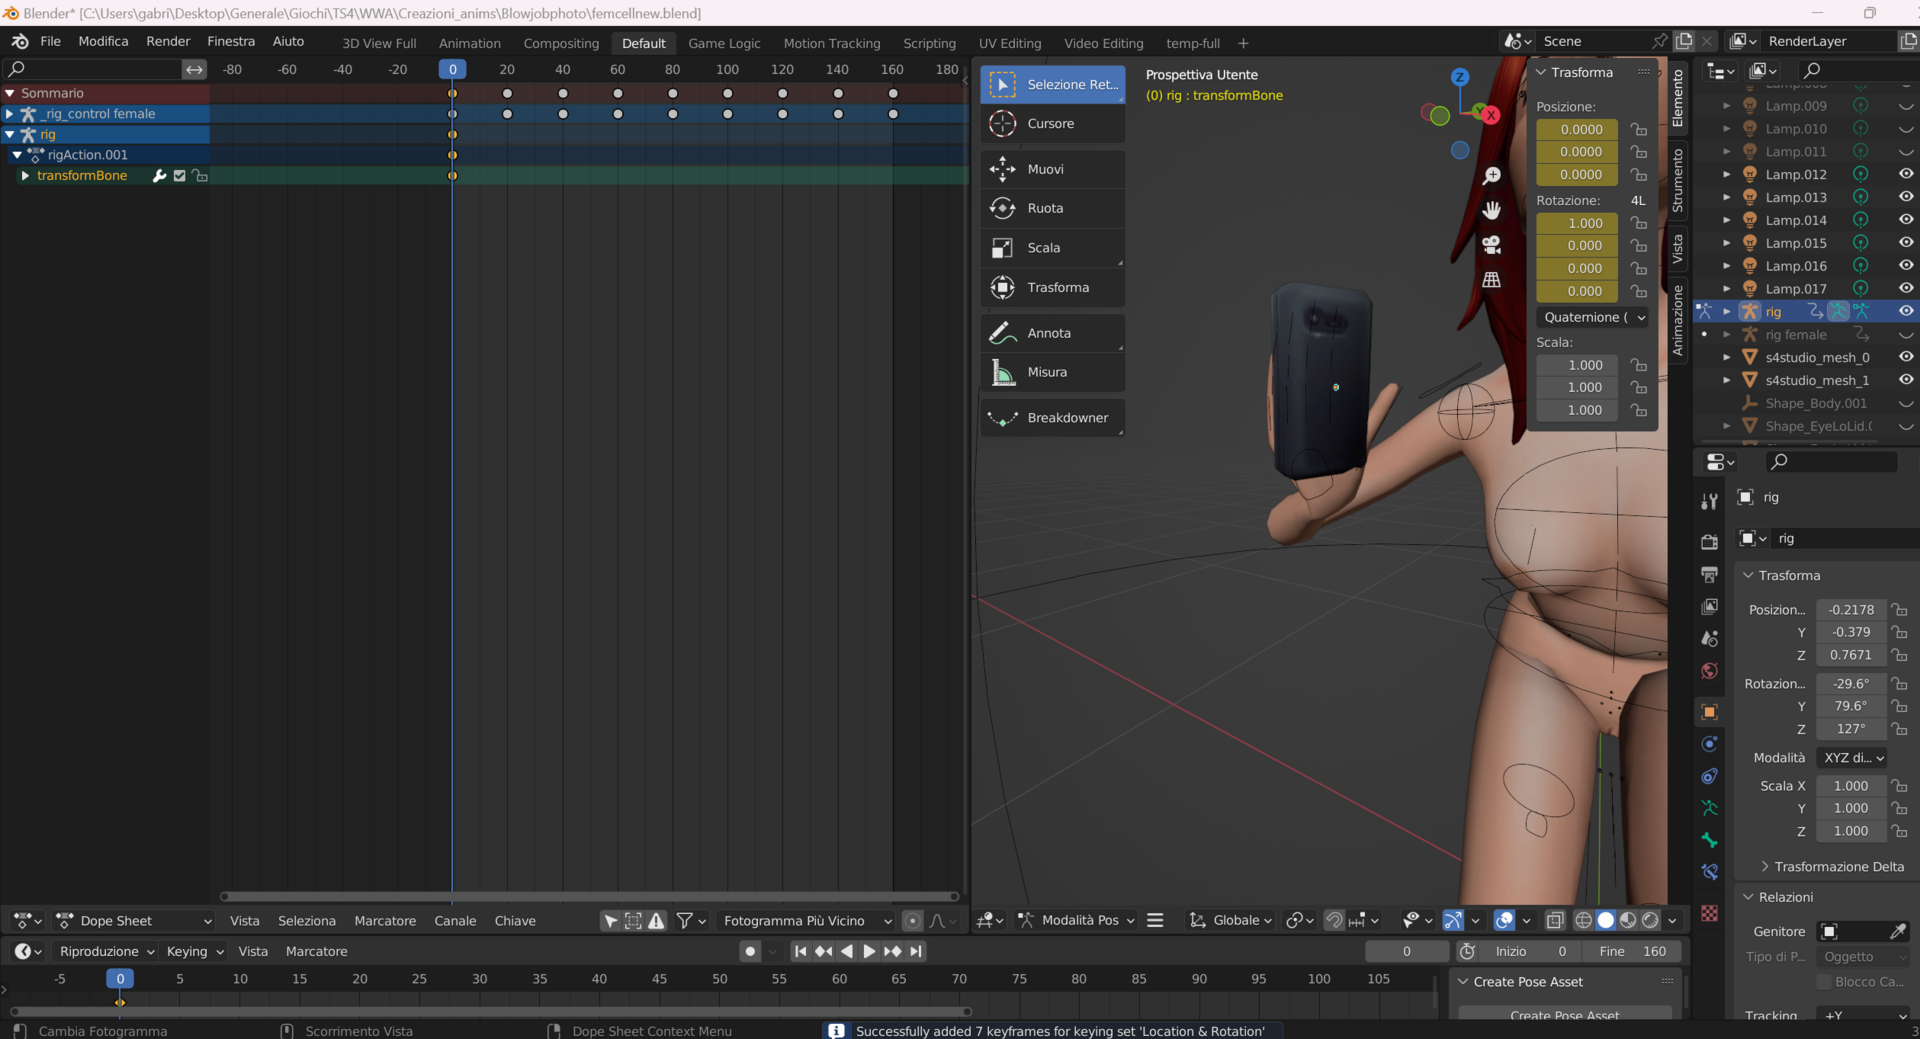Open the Tool properties tab icon
Viewport: 1920px width, 1039px height.
[1710, 501]
